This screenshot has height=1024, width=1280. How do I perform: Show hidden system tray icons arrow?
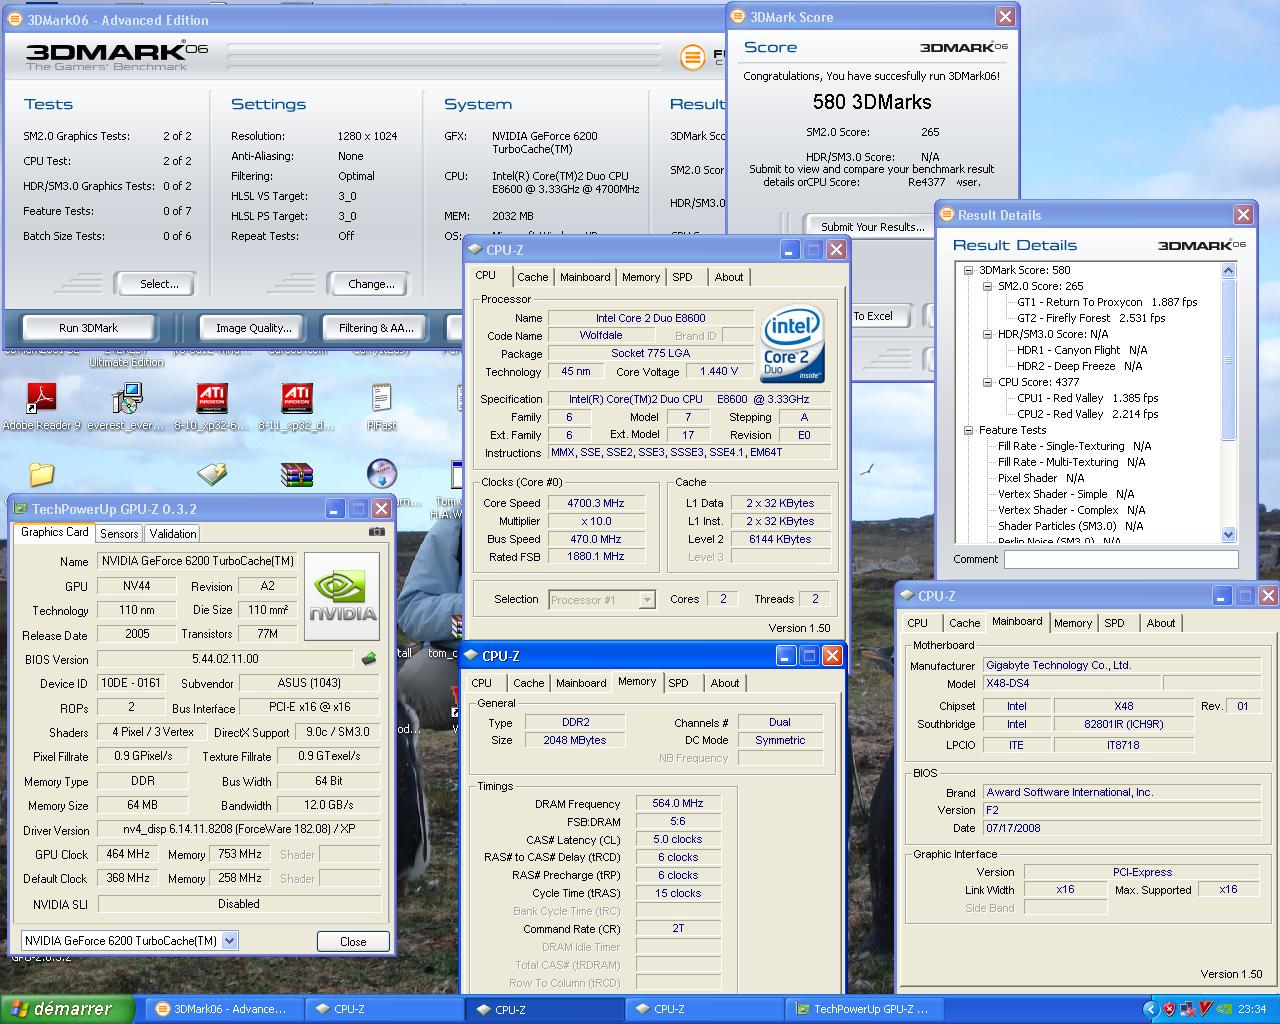1150,1009
